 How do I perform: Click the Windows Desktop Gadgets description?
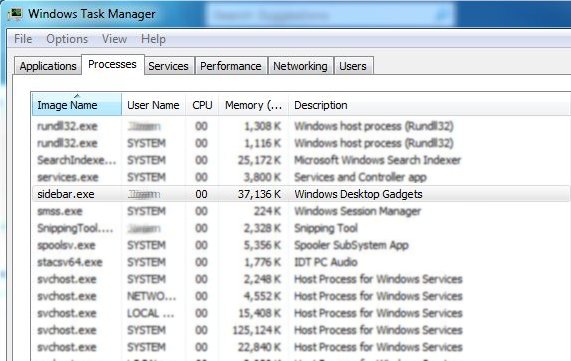[358, 194]
